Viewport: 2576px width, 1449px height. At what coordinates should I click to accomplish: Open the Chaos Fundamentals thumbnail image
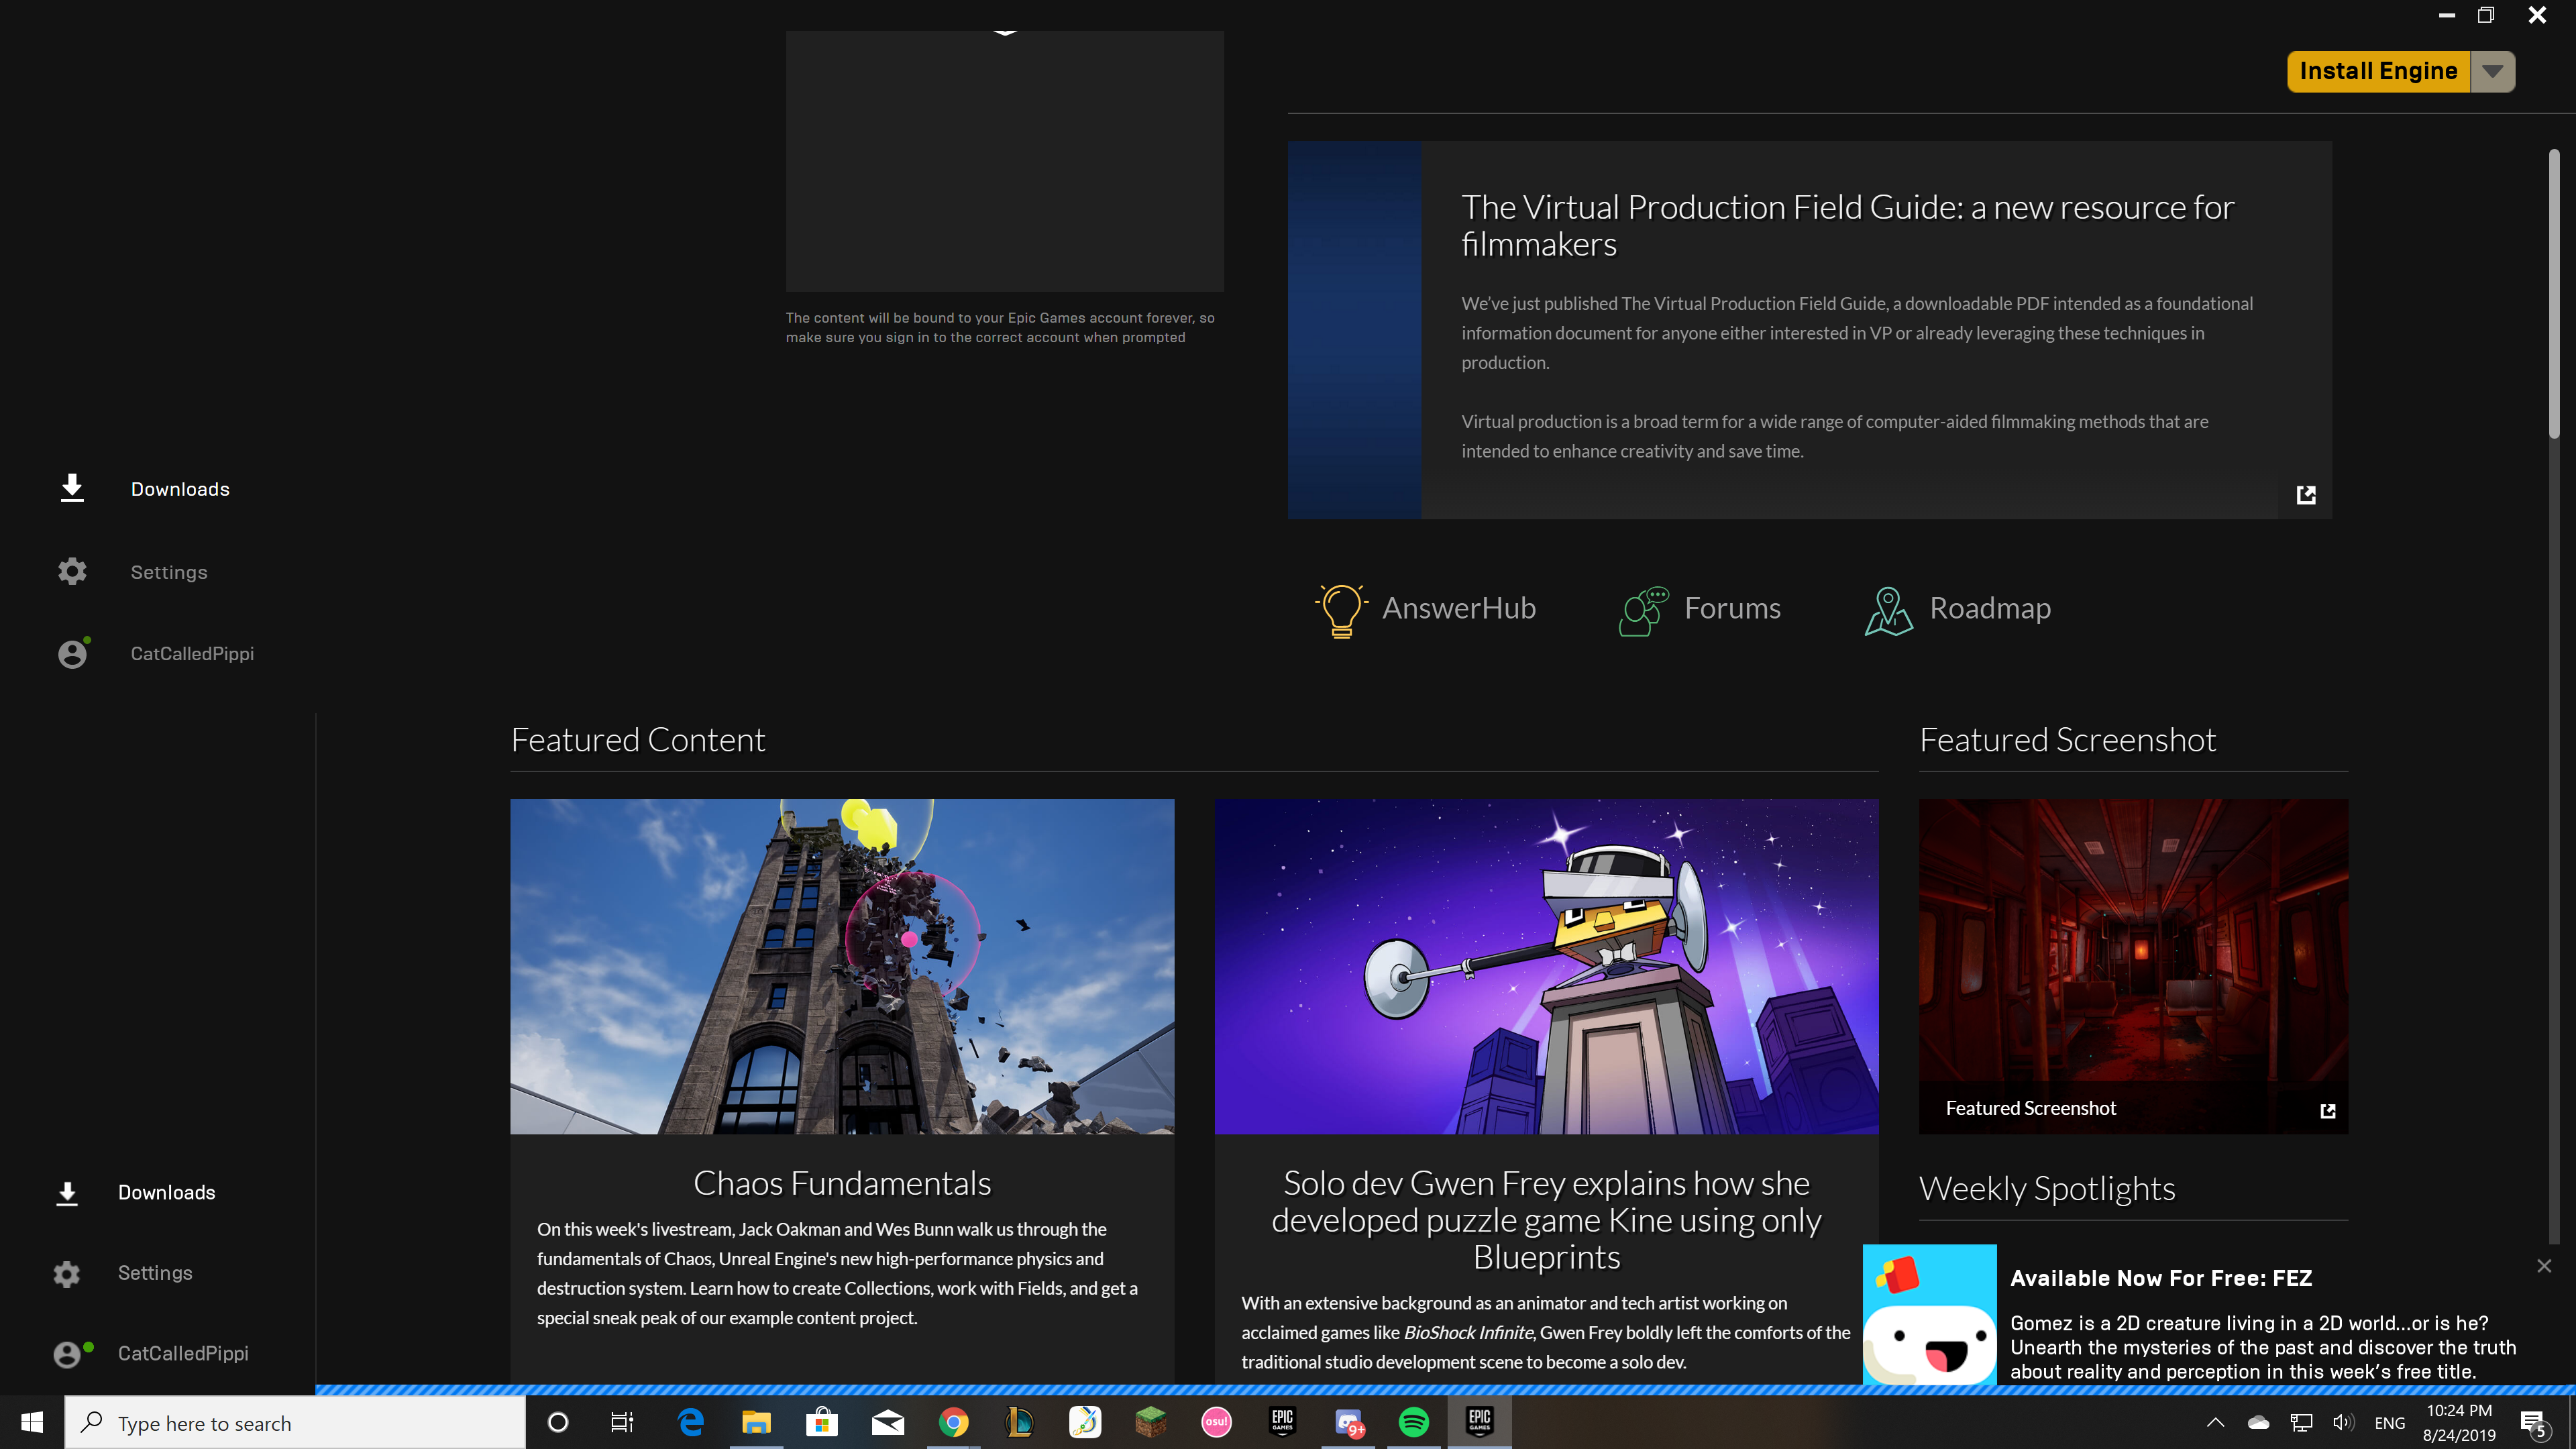842,966
